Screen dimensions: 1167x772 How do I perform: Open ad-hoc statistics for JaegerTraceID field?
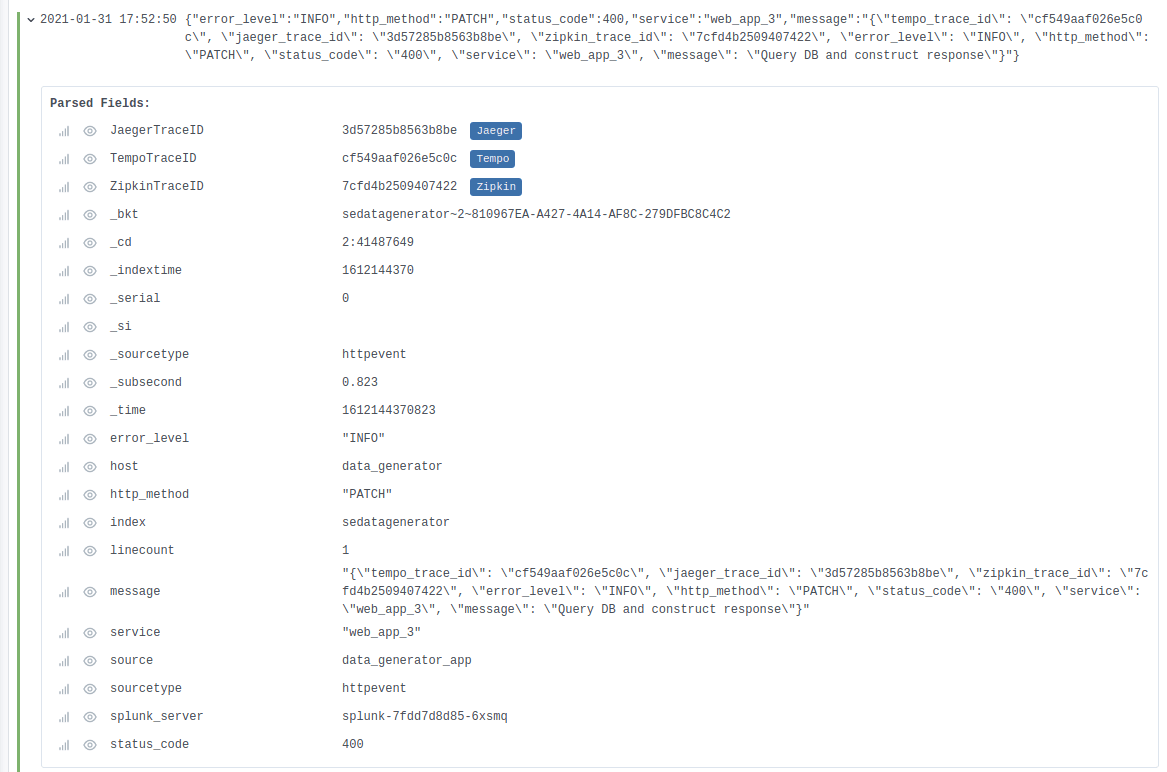[x=64, y=131]
